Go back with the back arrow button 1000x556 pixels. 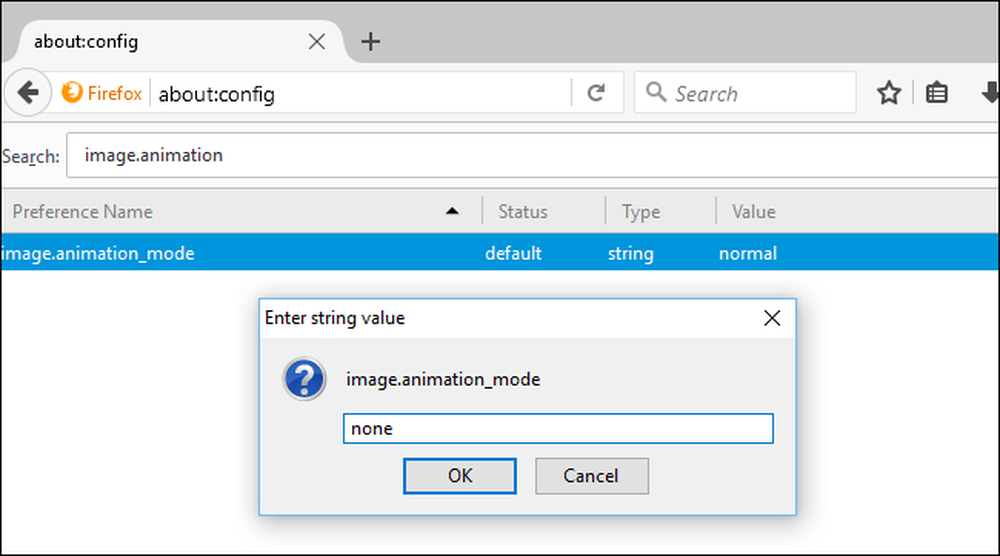click(x=28, y=93)
